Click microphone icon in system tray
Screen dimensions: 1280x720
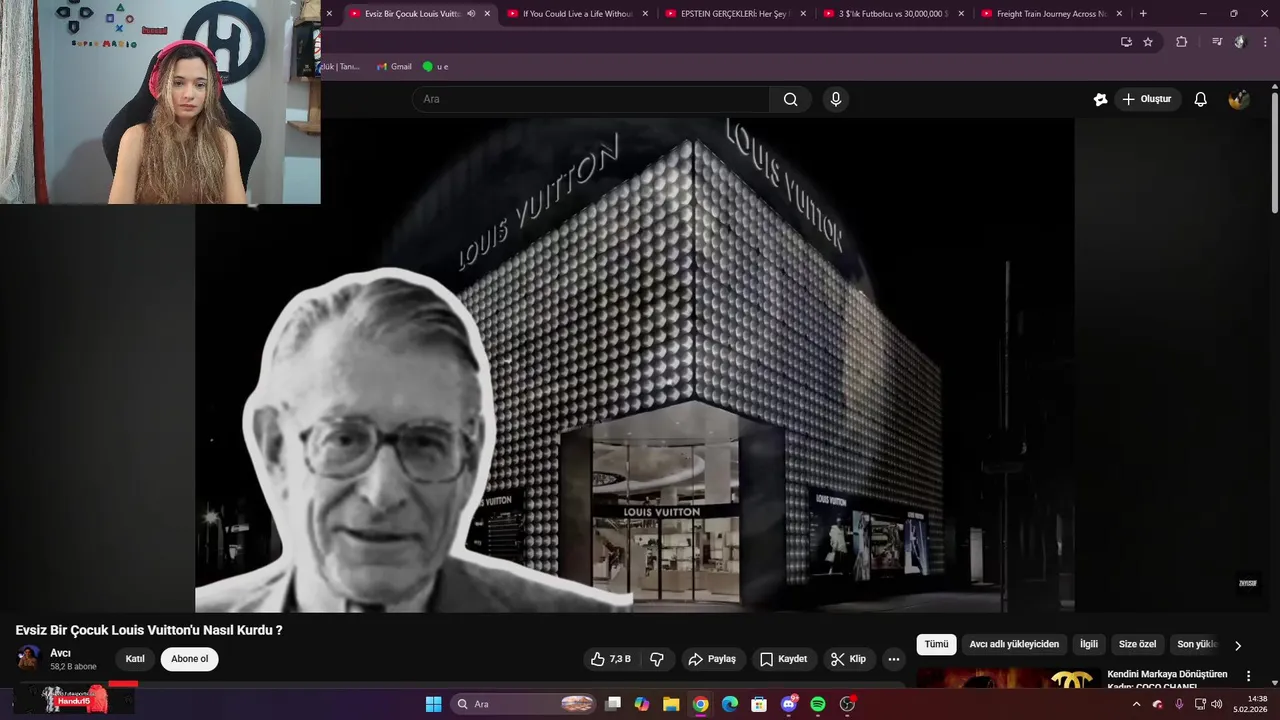pos(1179,704)
